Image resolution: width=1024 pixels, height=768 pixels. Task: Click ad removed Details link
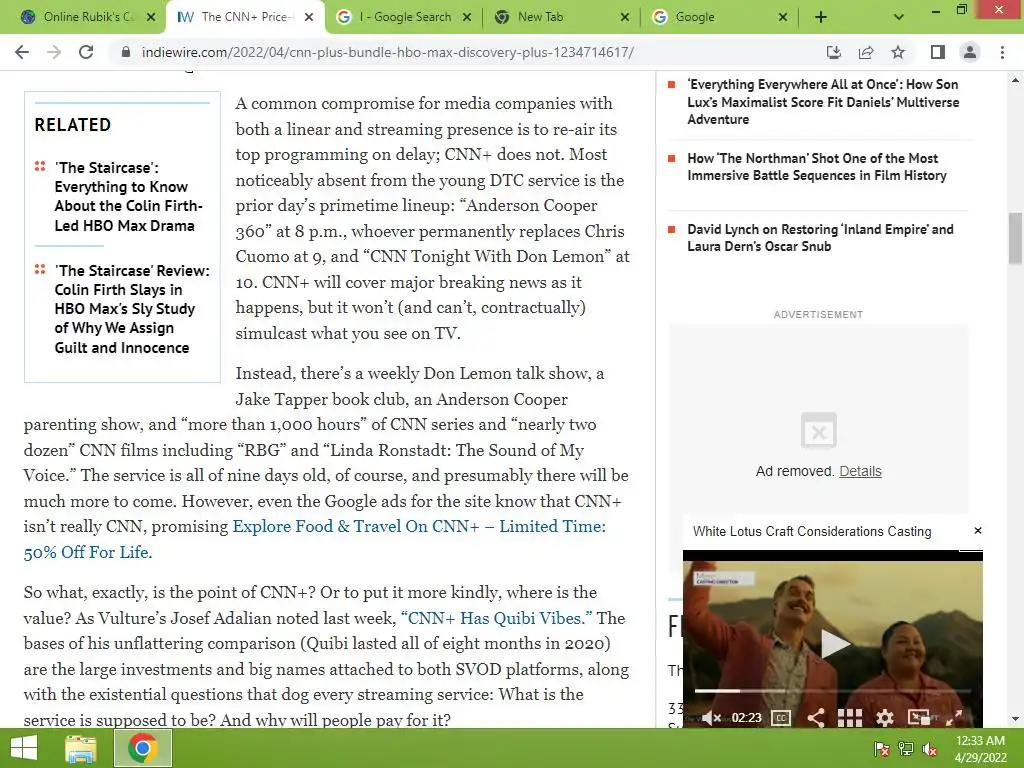click(860, 471)
